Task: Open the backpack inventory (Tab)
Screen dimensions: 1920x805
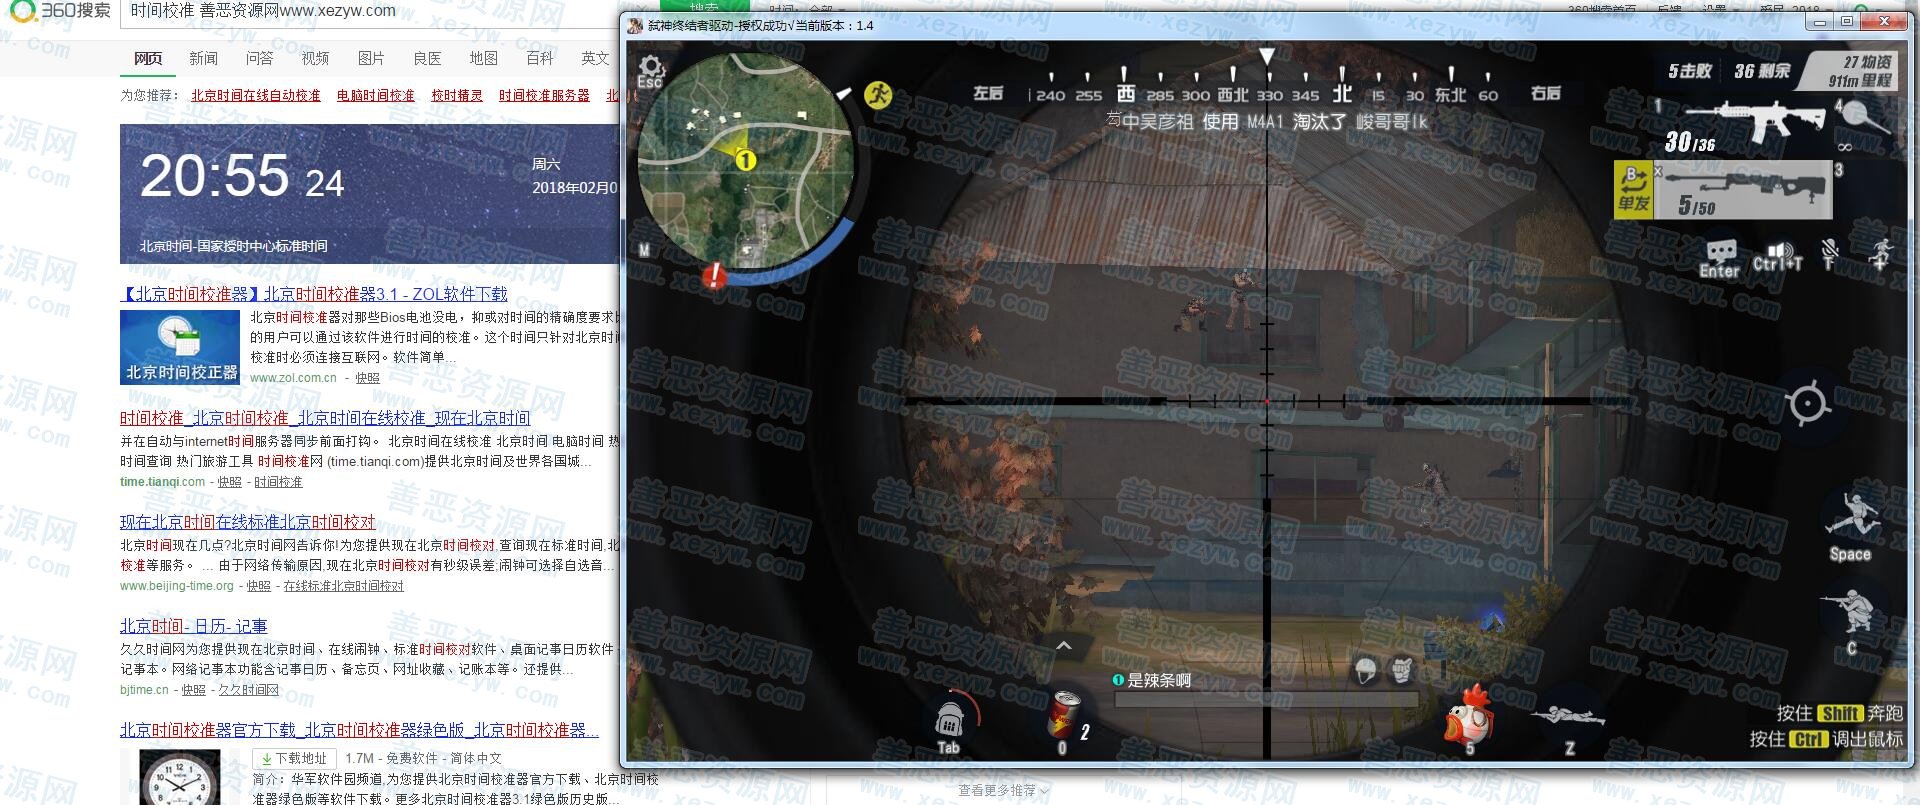Action: click(948, 723)
